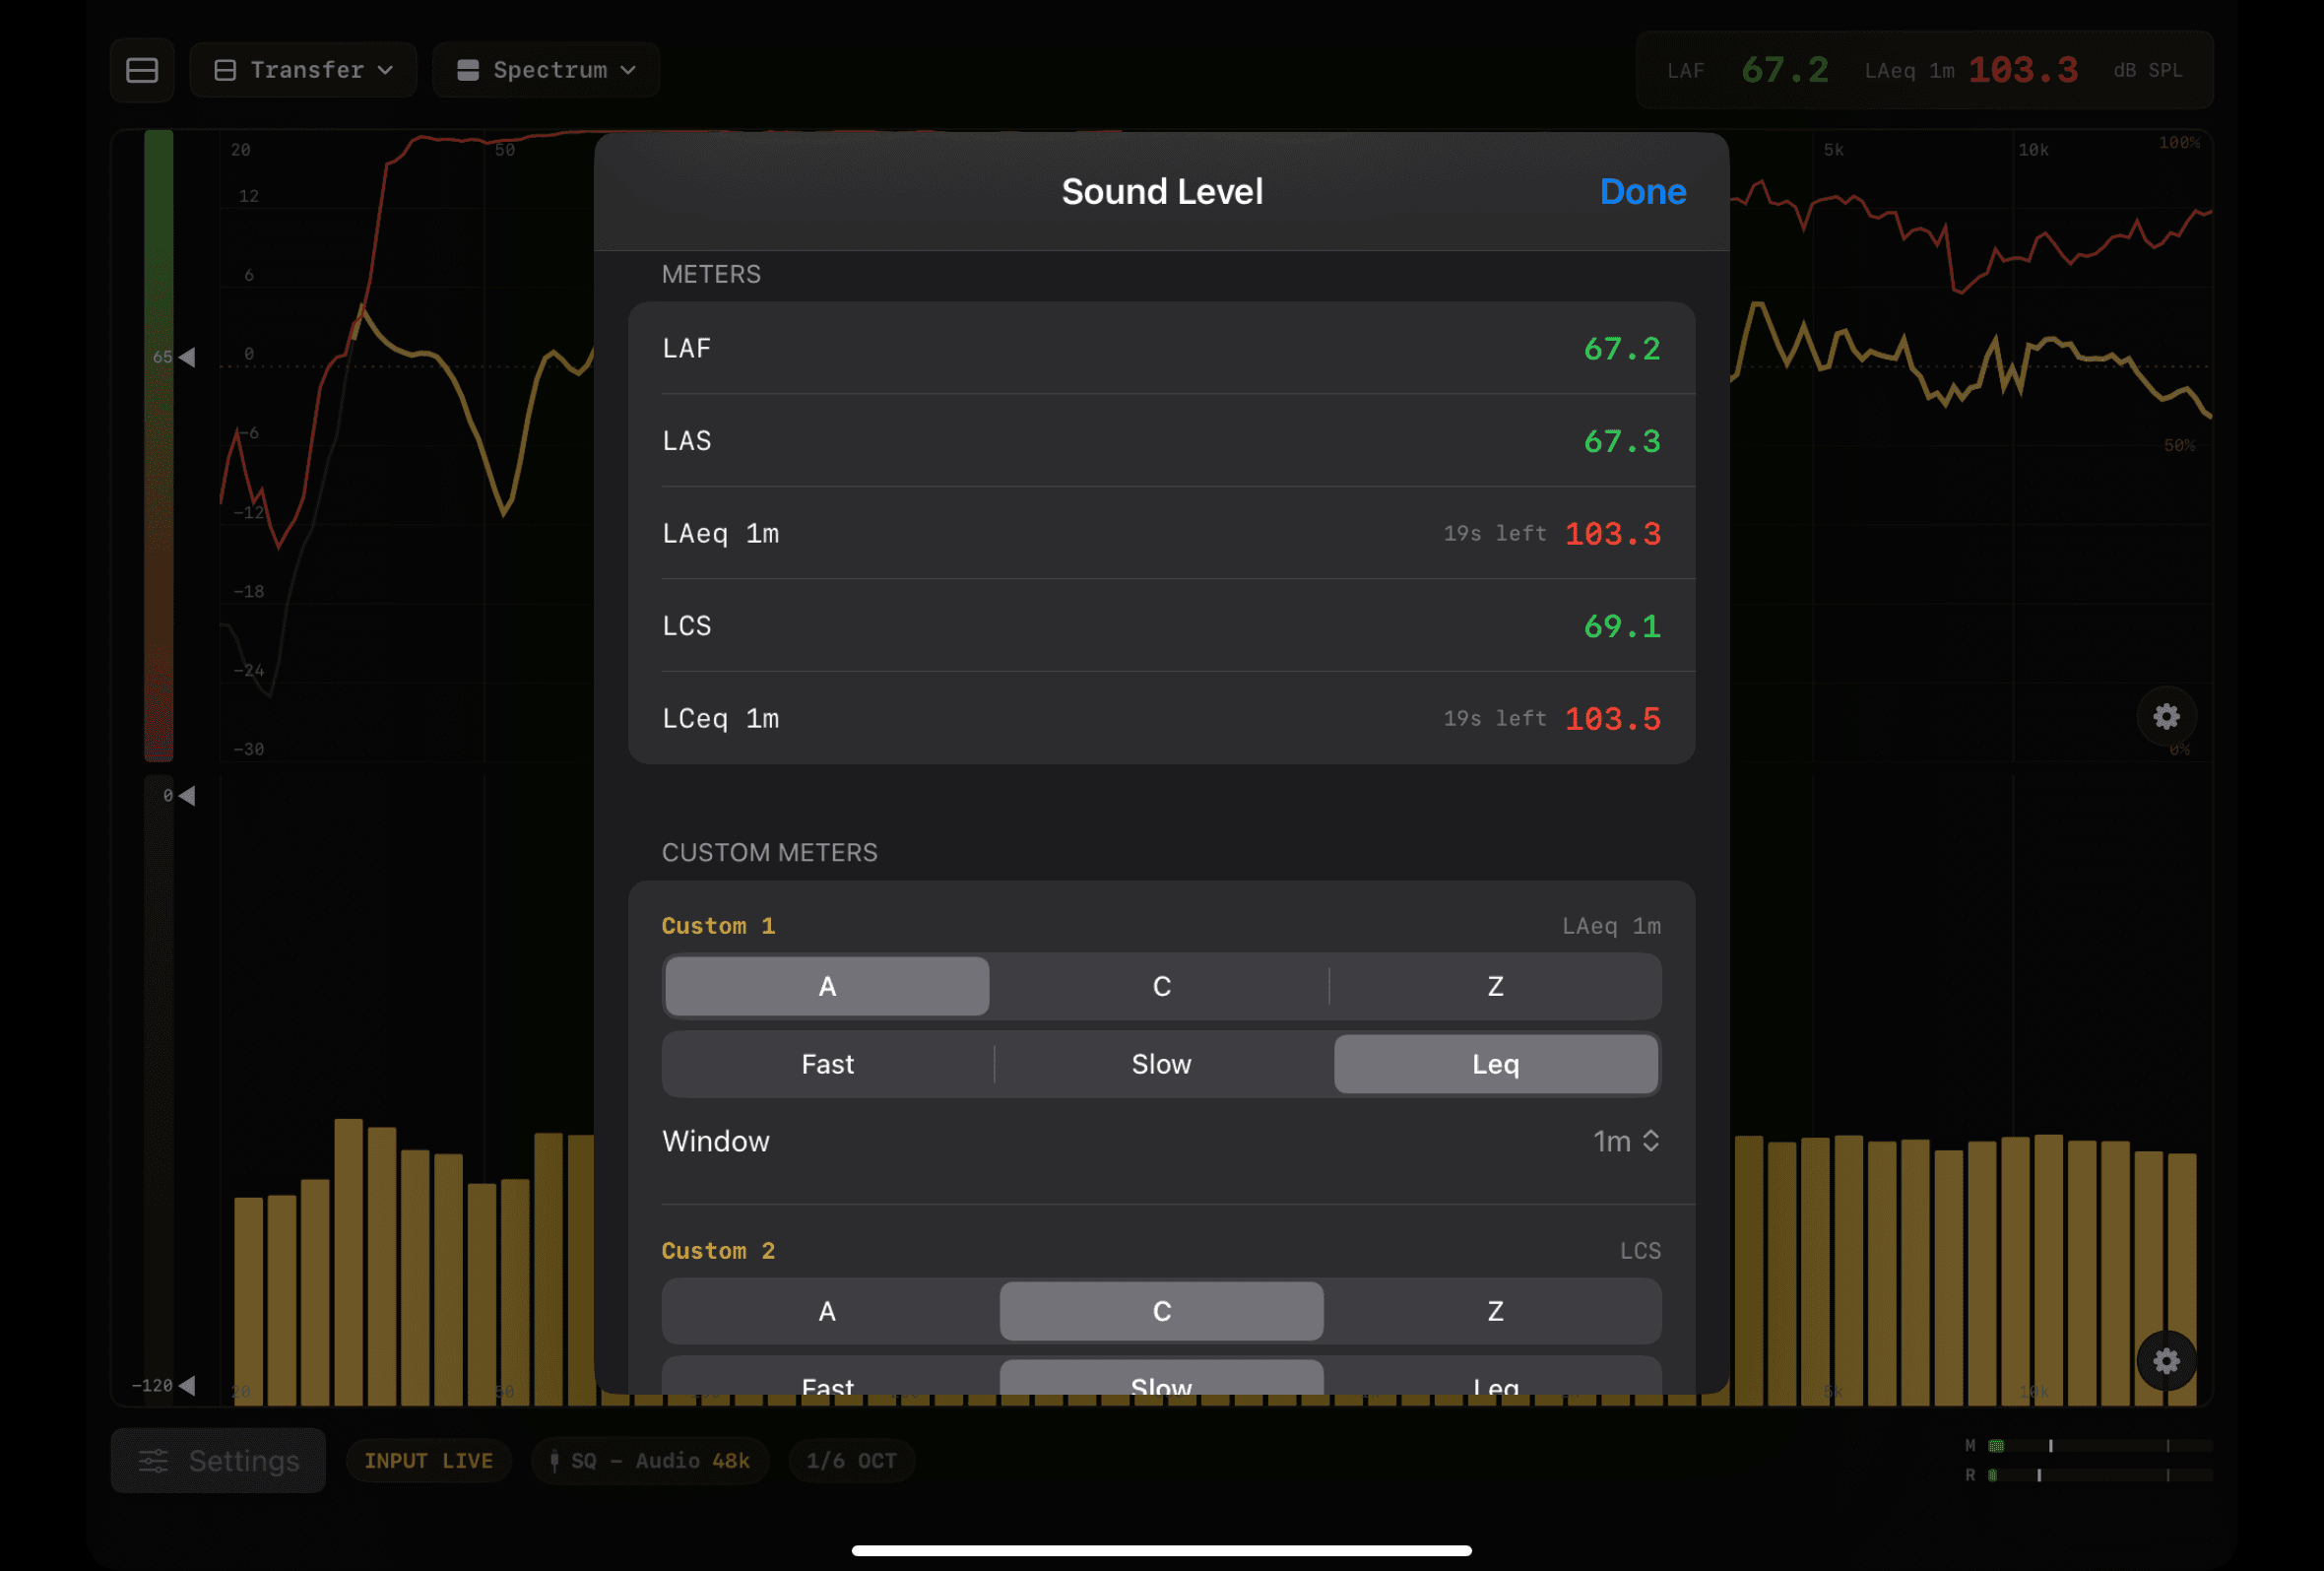
Task: Tap Done to close Sound Level
Action: 1642,191
